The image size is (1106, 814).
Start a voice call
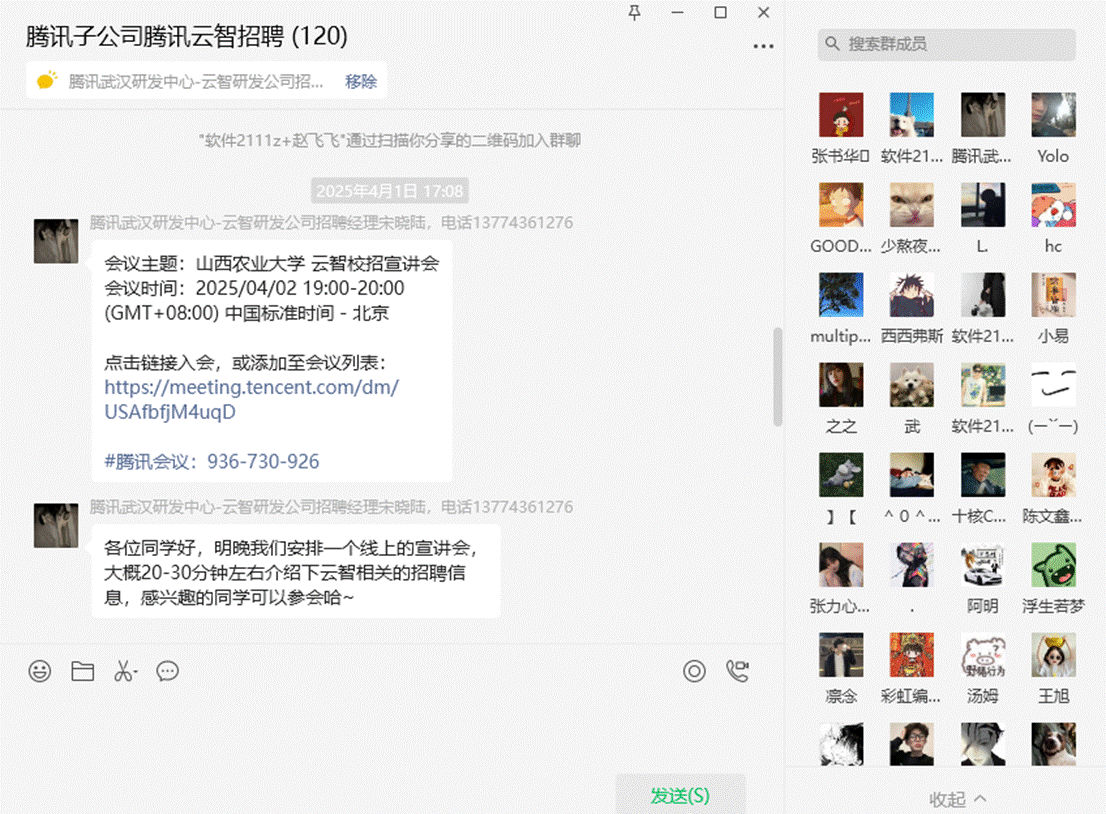tap(737, 671)
